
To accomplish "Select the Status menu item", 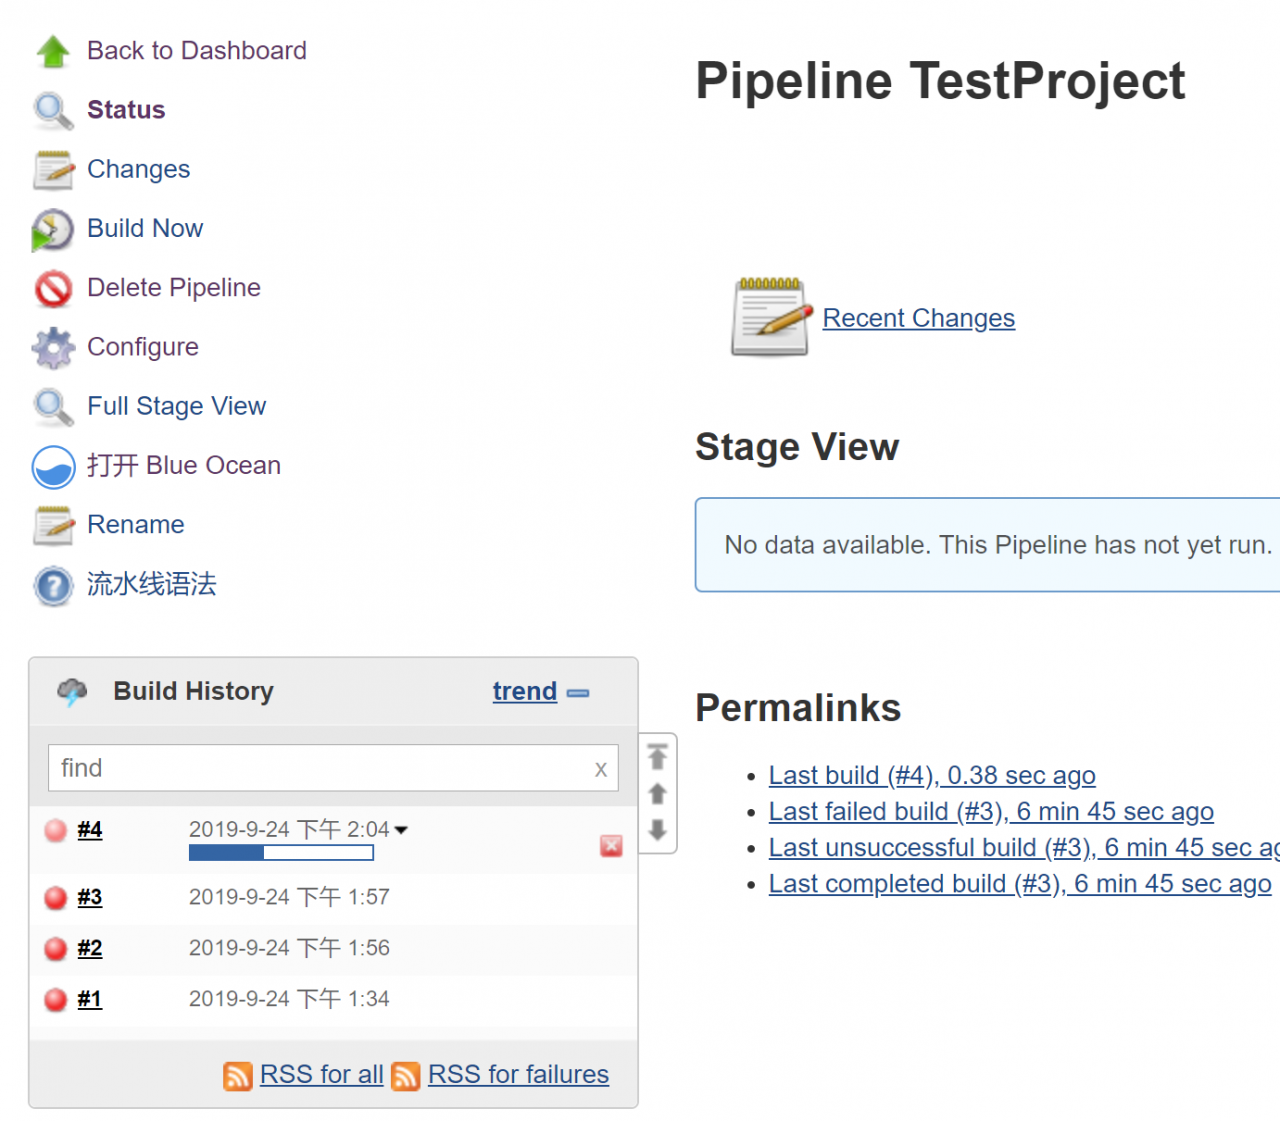I will [x=126, y=110].
